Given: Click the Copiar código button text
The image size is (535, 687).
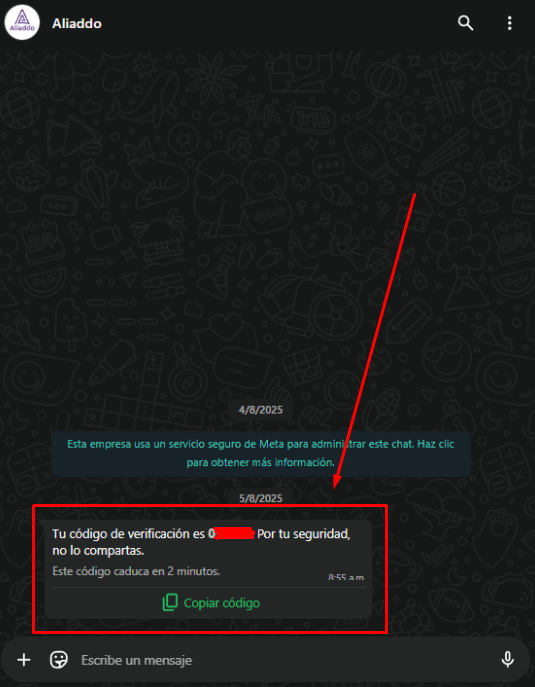Looking at the screenshot, I should pyautogui.click(x=222, y=603).
